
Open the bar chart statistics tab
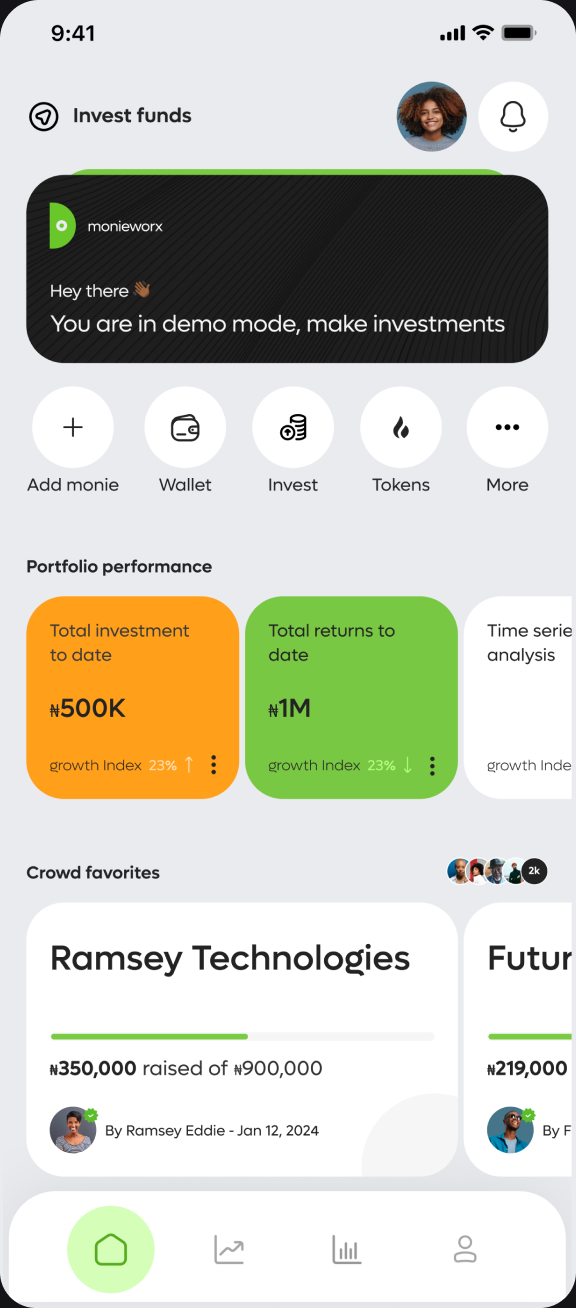[x=347, y=1250]
